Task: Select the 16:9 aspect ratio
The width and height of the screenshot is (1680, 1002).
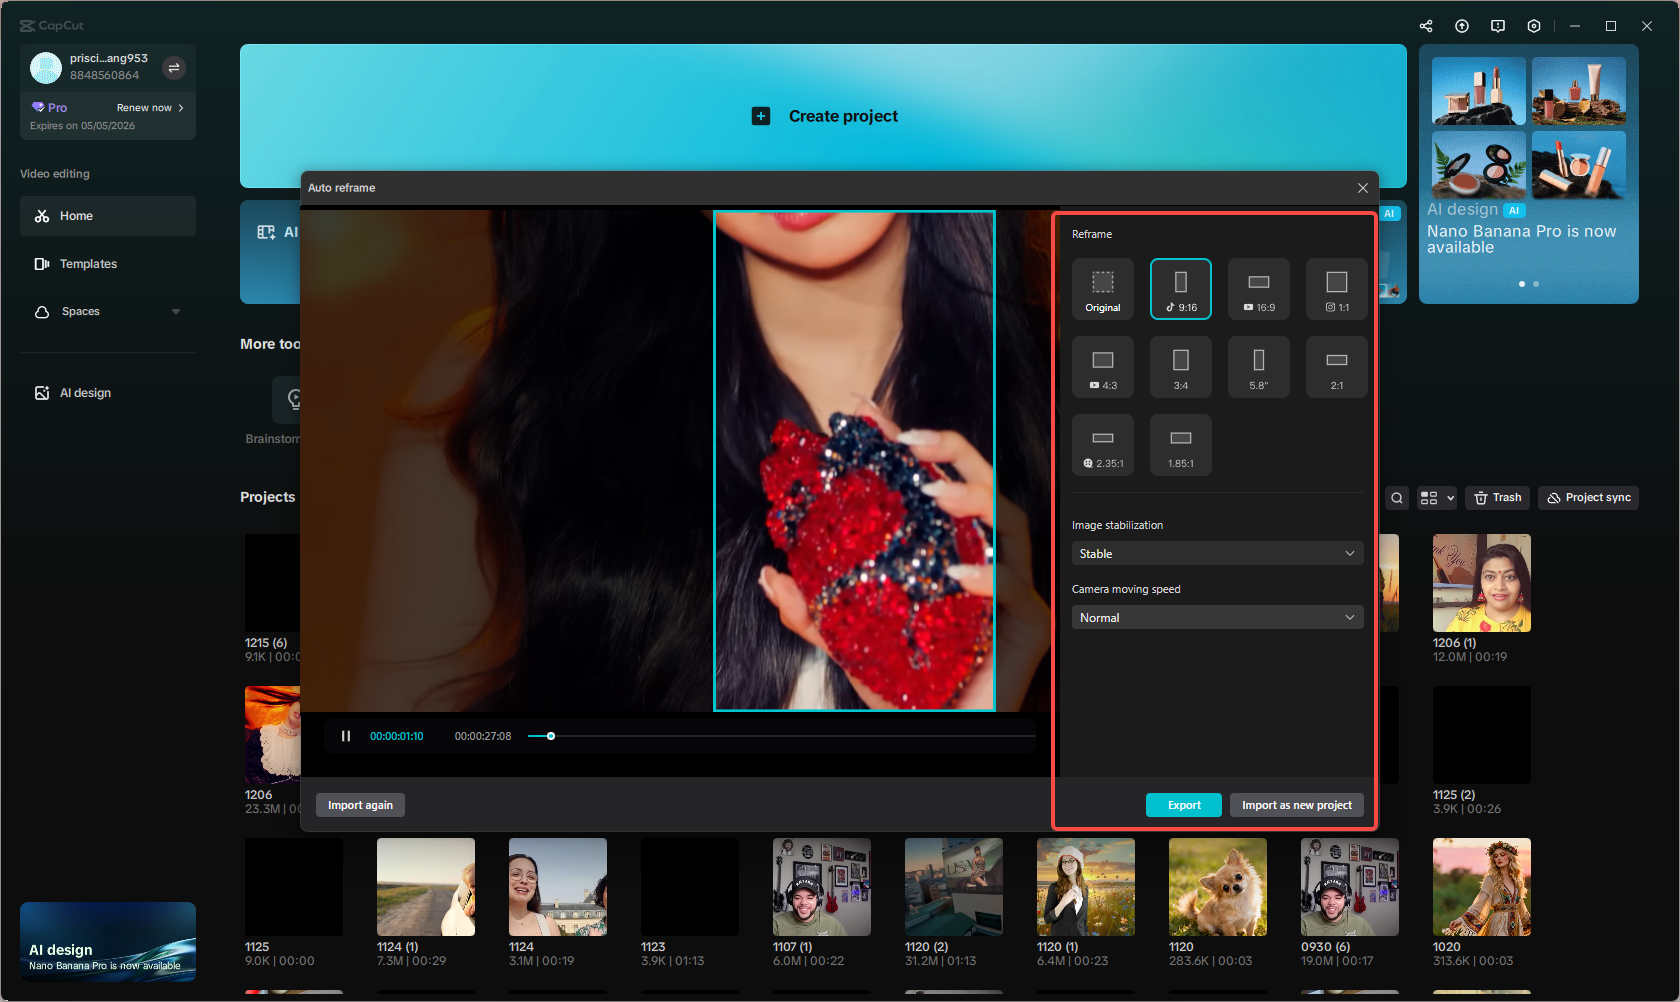Action: click(1259, 289)
